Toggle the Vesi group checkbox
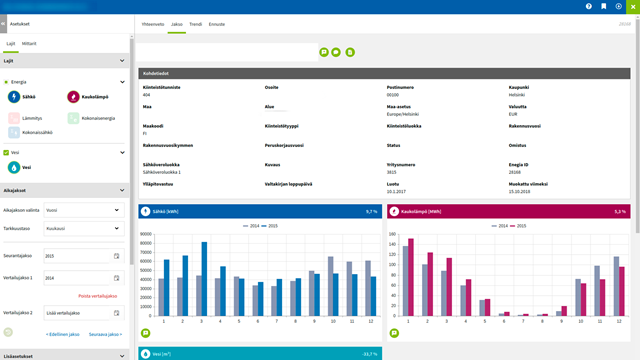Screen dimensions: 640x360 pyautogui.click(x=6, y=153)
